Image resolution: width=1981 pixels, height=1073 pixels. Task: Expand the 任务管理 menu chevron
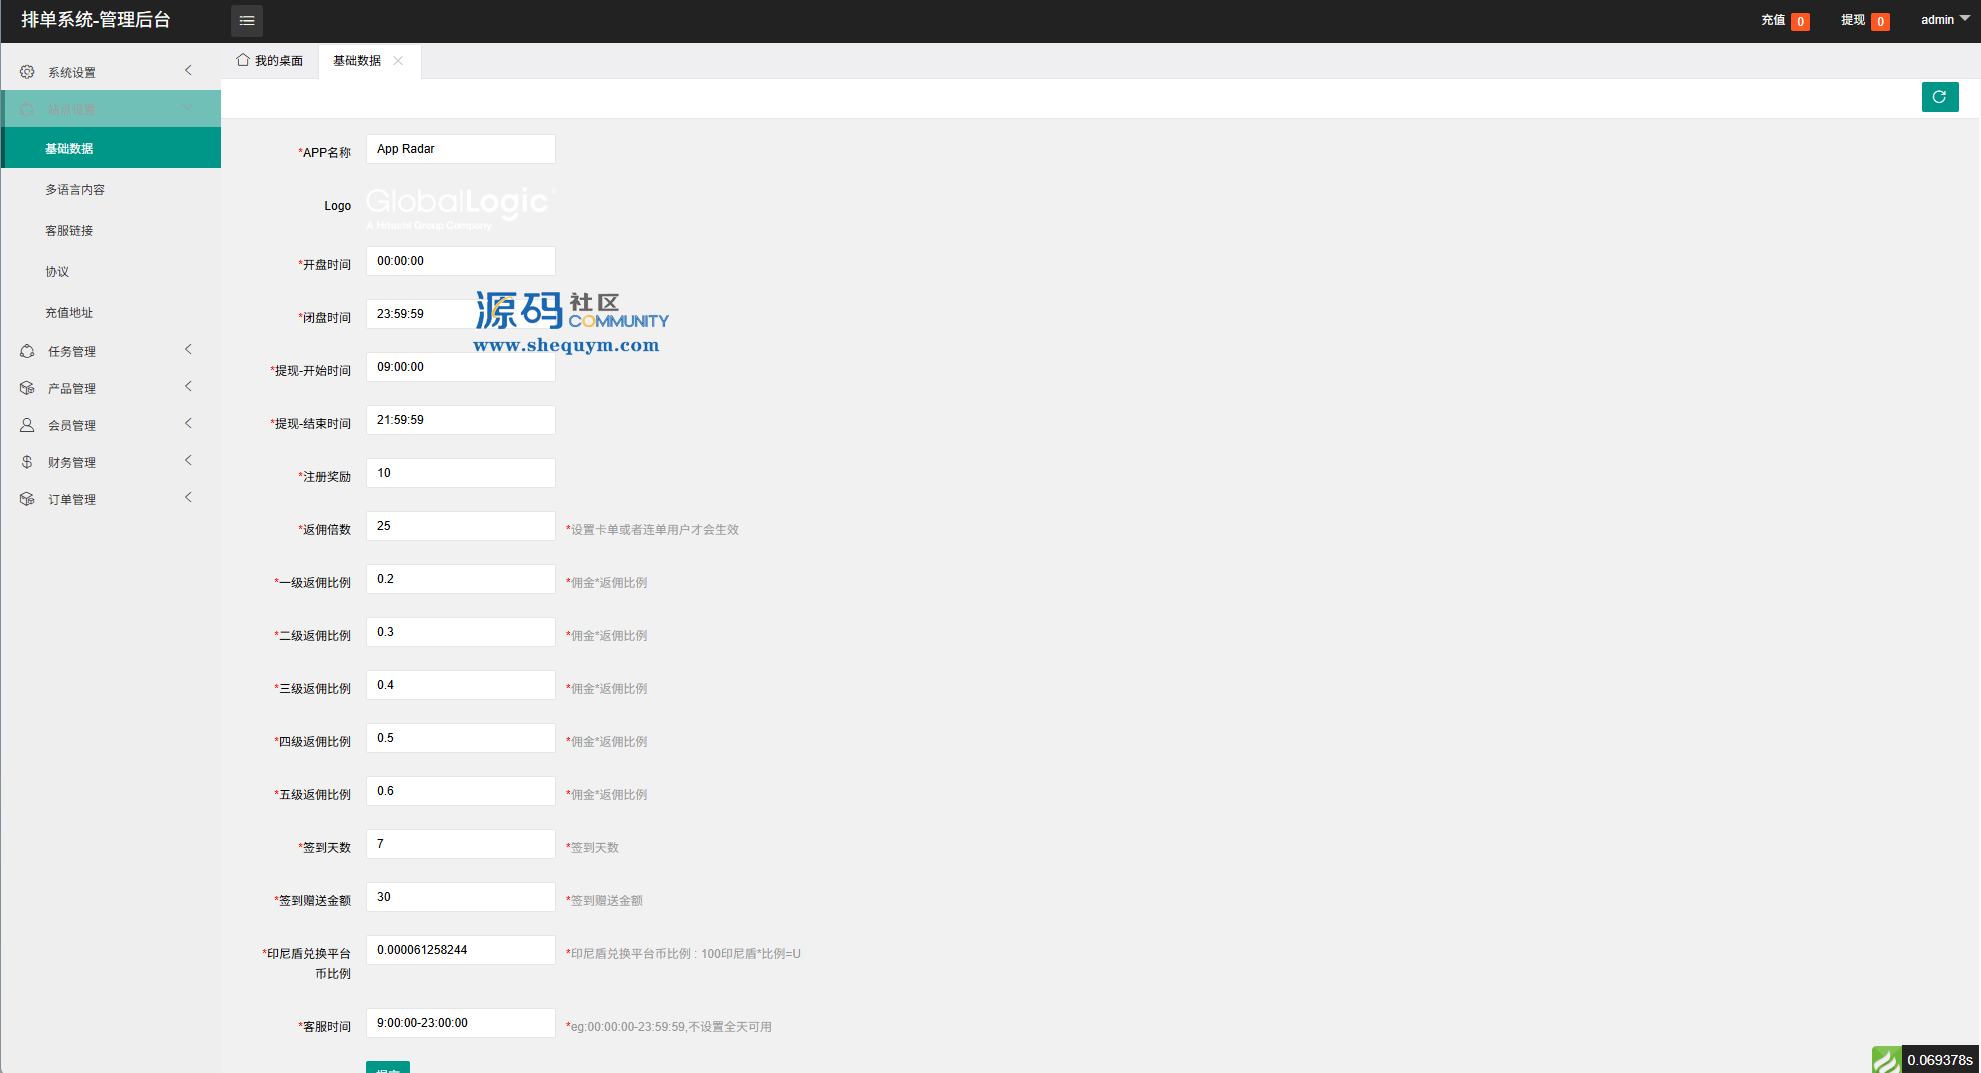tap(188, 349)
